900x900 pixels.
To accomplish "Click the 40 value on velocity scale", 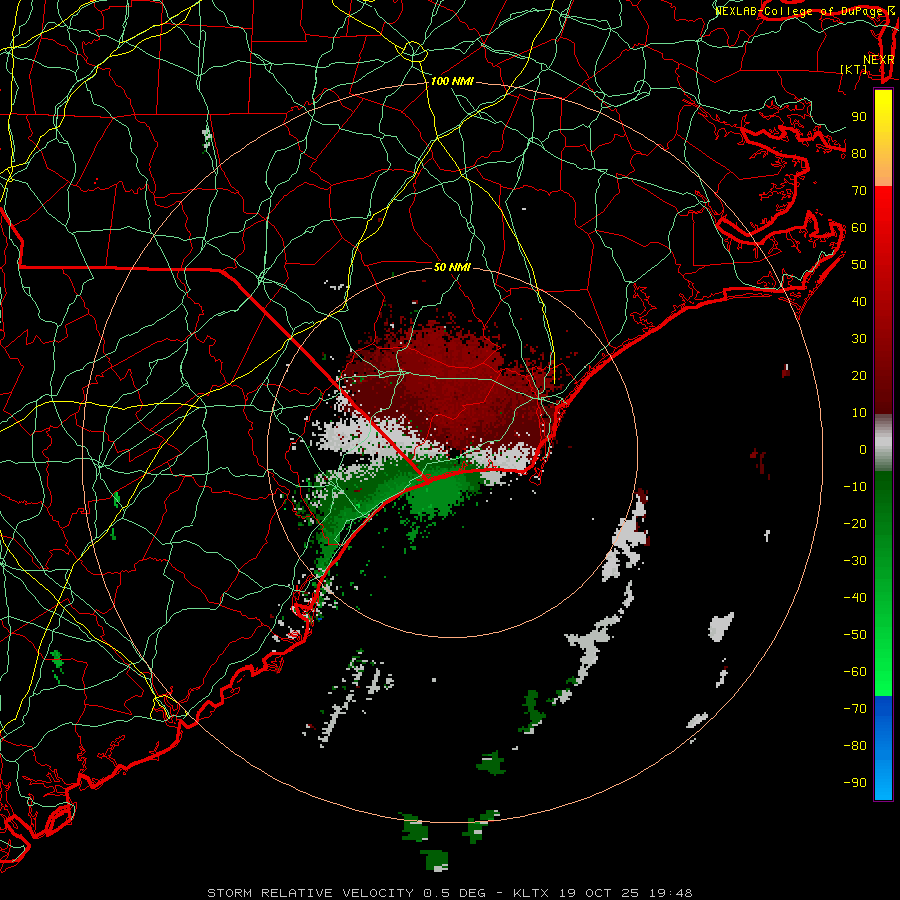I will 859,302.
